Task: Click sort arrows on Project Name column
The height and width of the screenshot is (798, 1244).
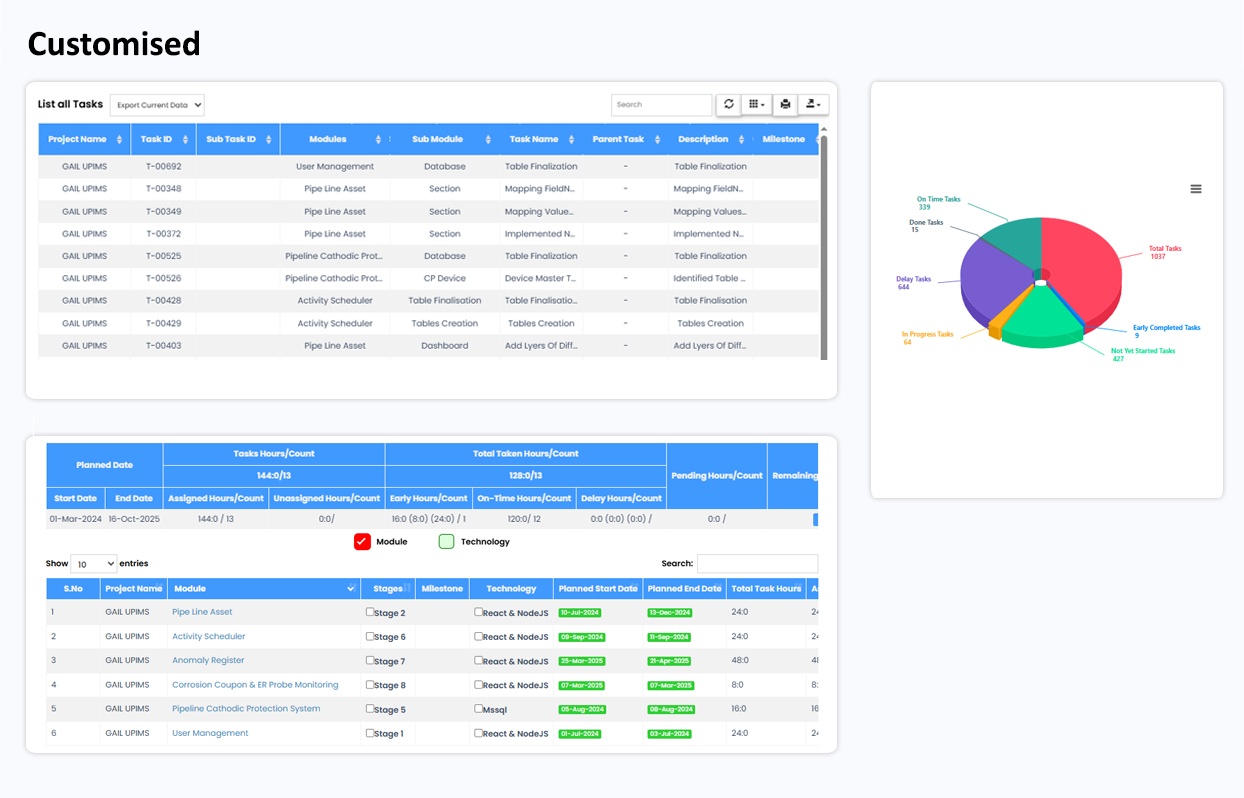Action: pyautogui.click(x=120, y=140)
